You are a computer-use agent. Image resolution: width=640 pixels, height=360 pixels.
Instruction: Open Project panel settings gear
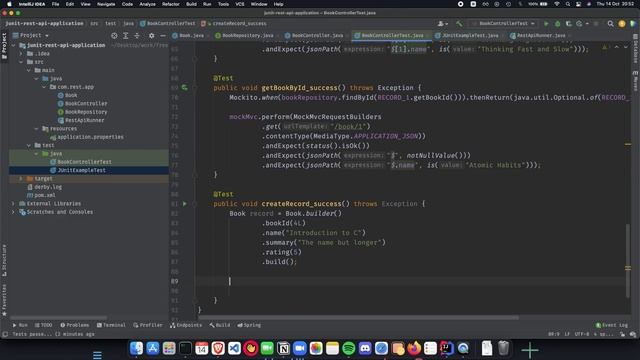tap(151, 36)
